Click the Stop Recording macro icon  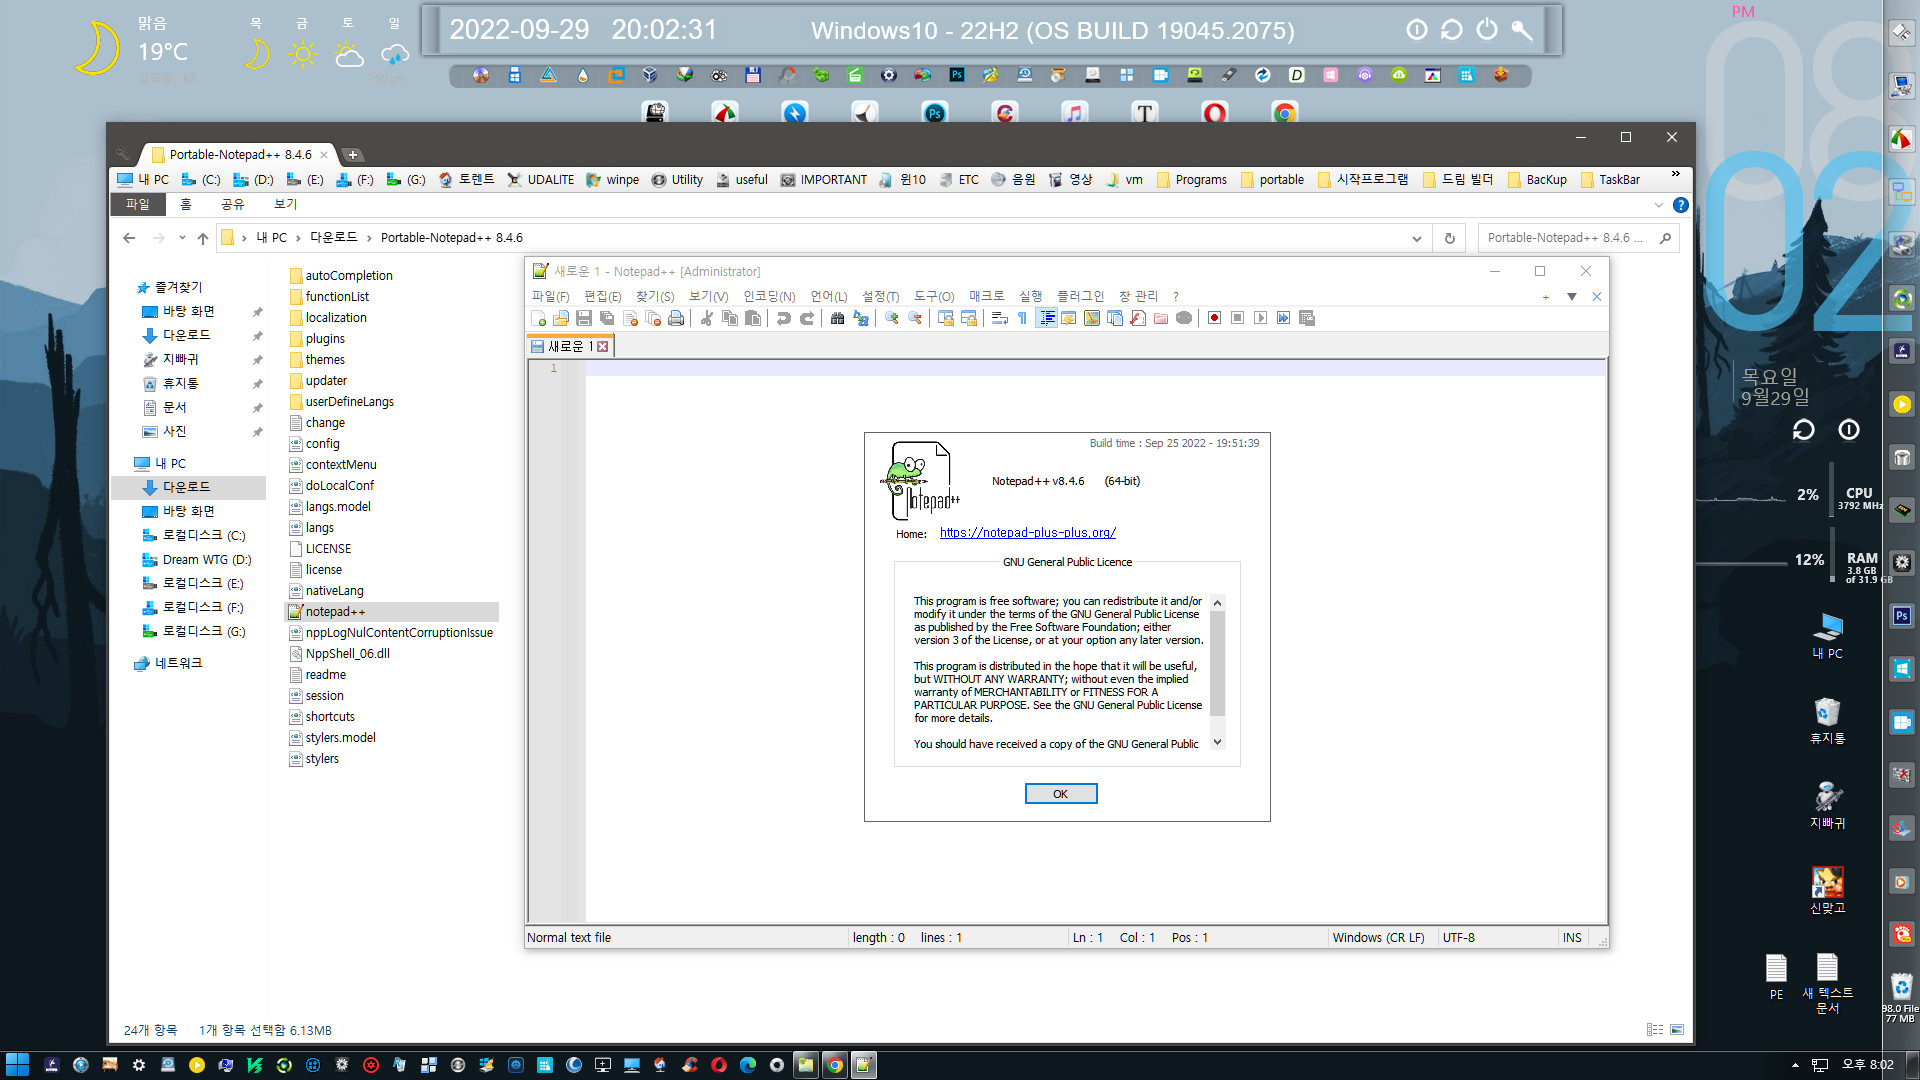click(x=1237, y=318)
